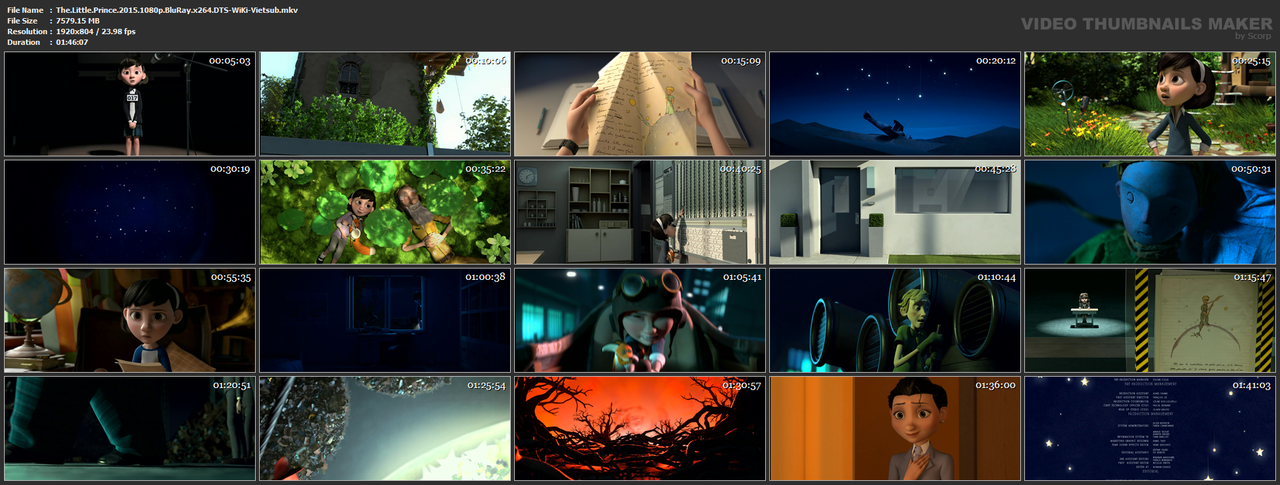The width and height of the screenshot is (1280, 485).
Task: Open the 01:36:00 thumbnail of girl by orange door
Action: (x=895, y=428)
